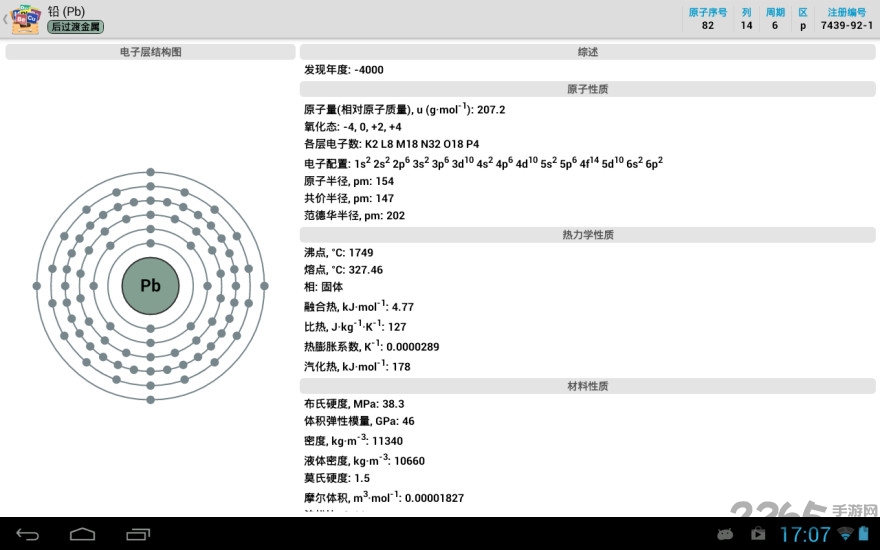Tap the 各层电子数 K2 L8 M18 line
This screenshot has height=550, width=880.
392,144
